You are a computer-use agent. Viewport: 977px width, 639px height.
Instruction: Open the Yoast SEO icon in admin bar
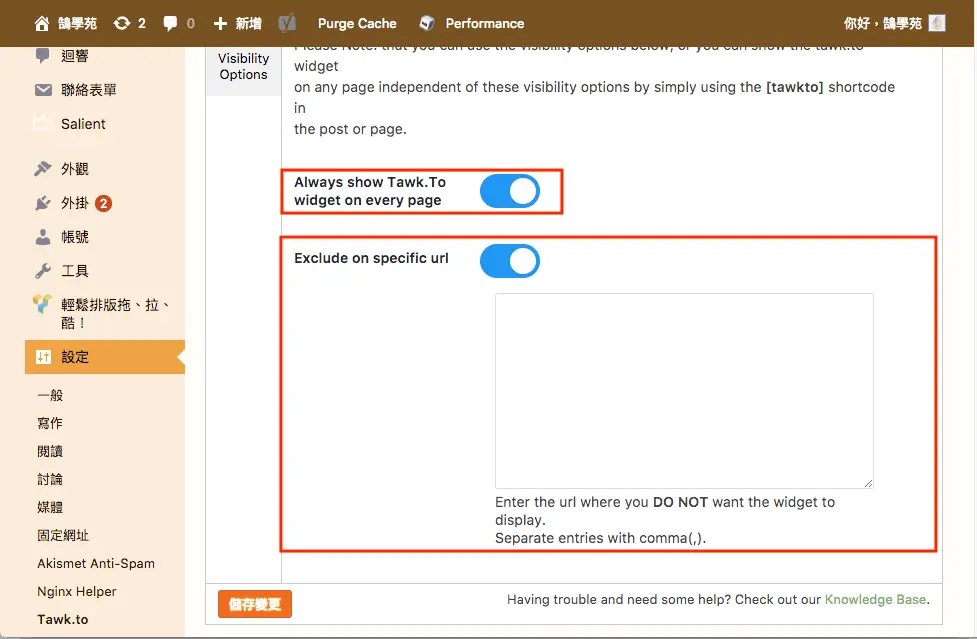point(287,24)
